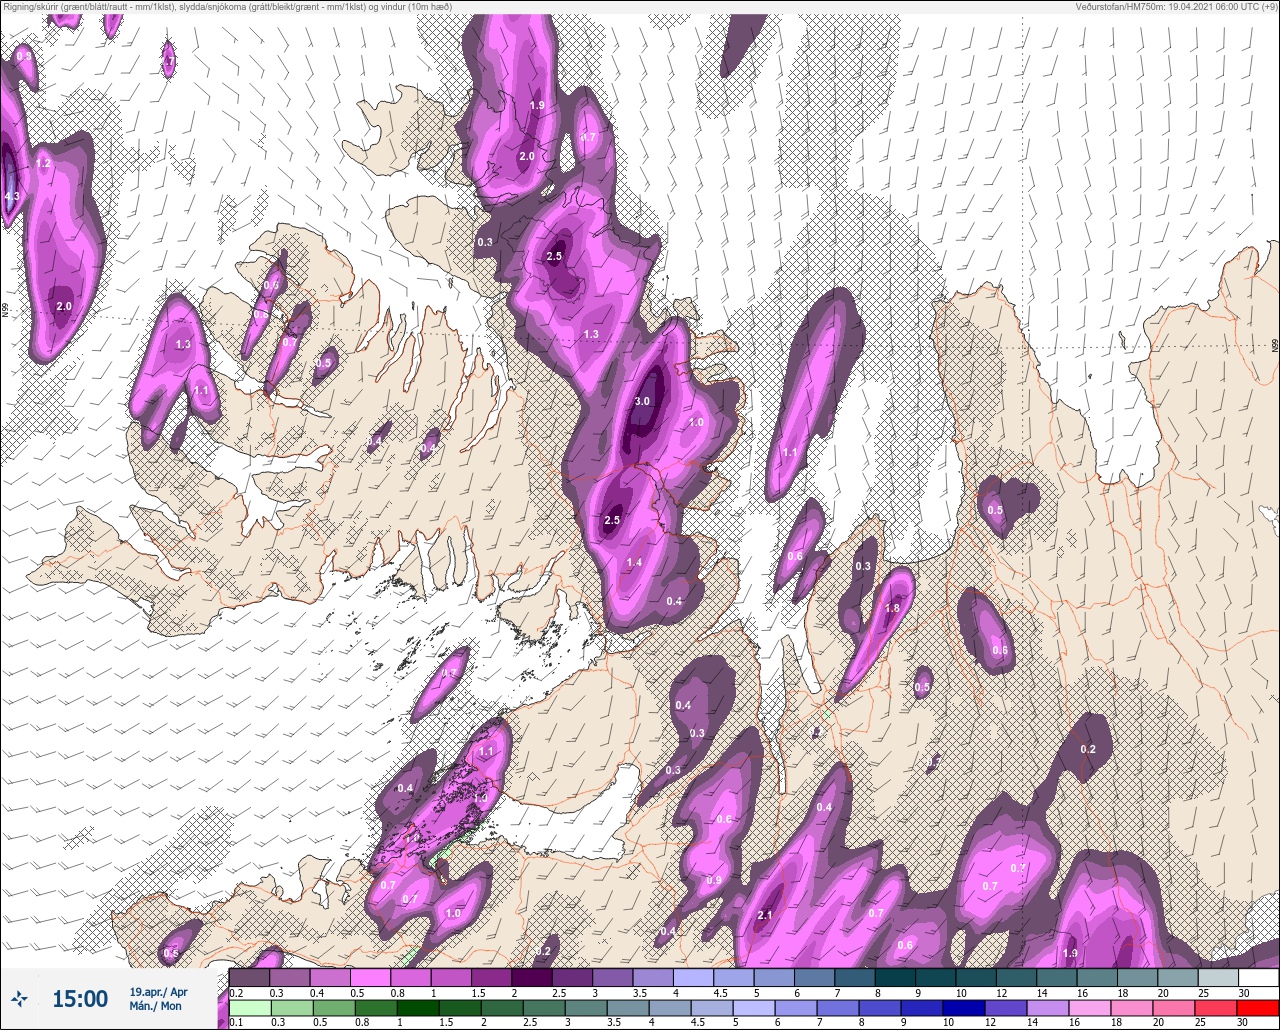Select light lavender upper legend swatch above 4

(693, 977)
